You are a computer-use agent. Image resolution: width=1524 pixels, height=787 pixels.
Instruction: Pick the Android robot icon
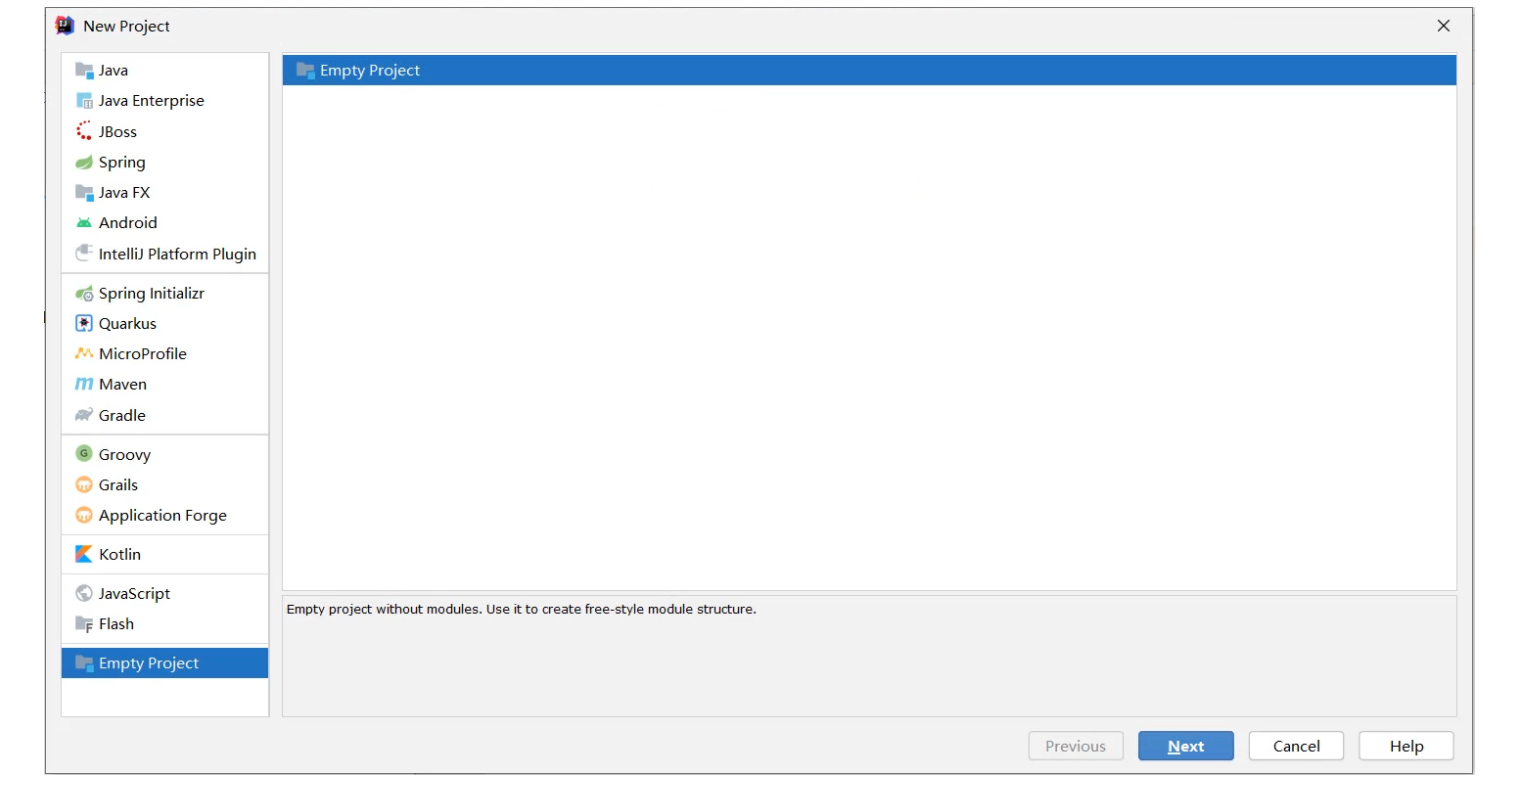(84, 223)
